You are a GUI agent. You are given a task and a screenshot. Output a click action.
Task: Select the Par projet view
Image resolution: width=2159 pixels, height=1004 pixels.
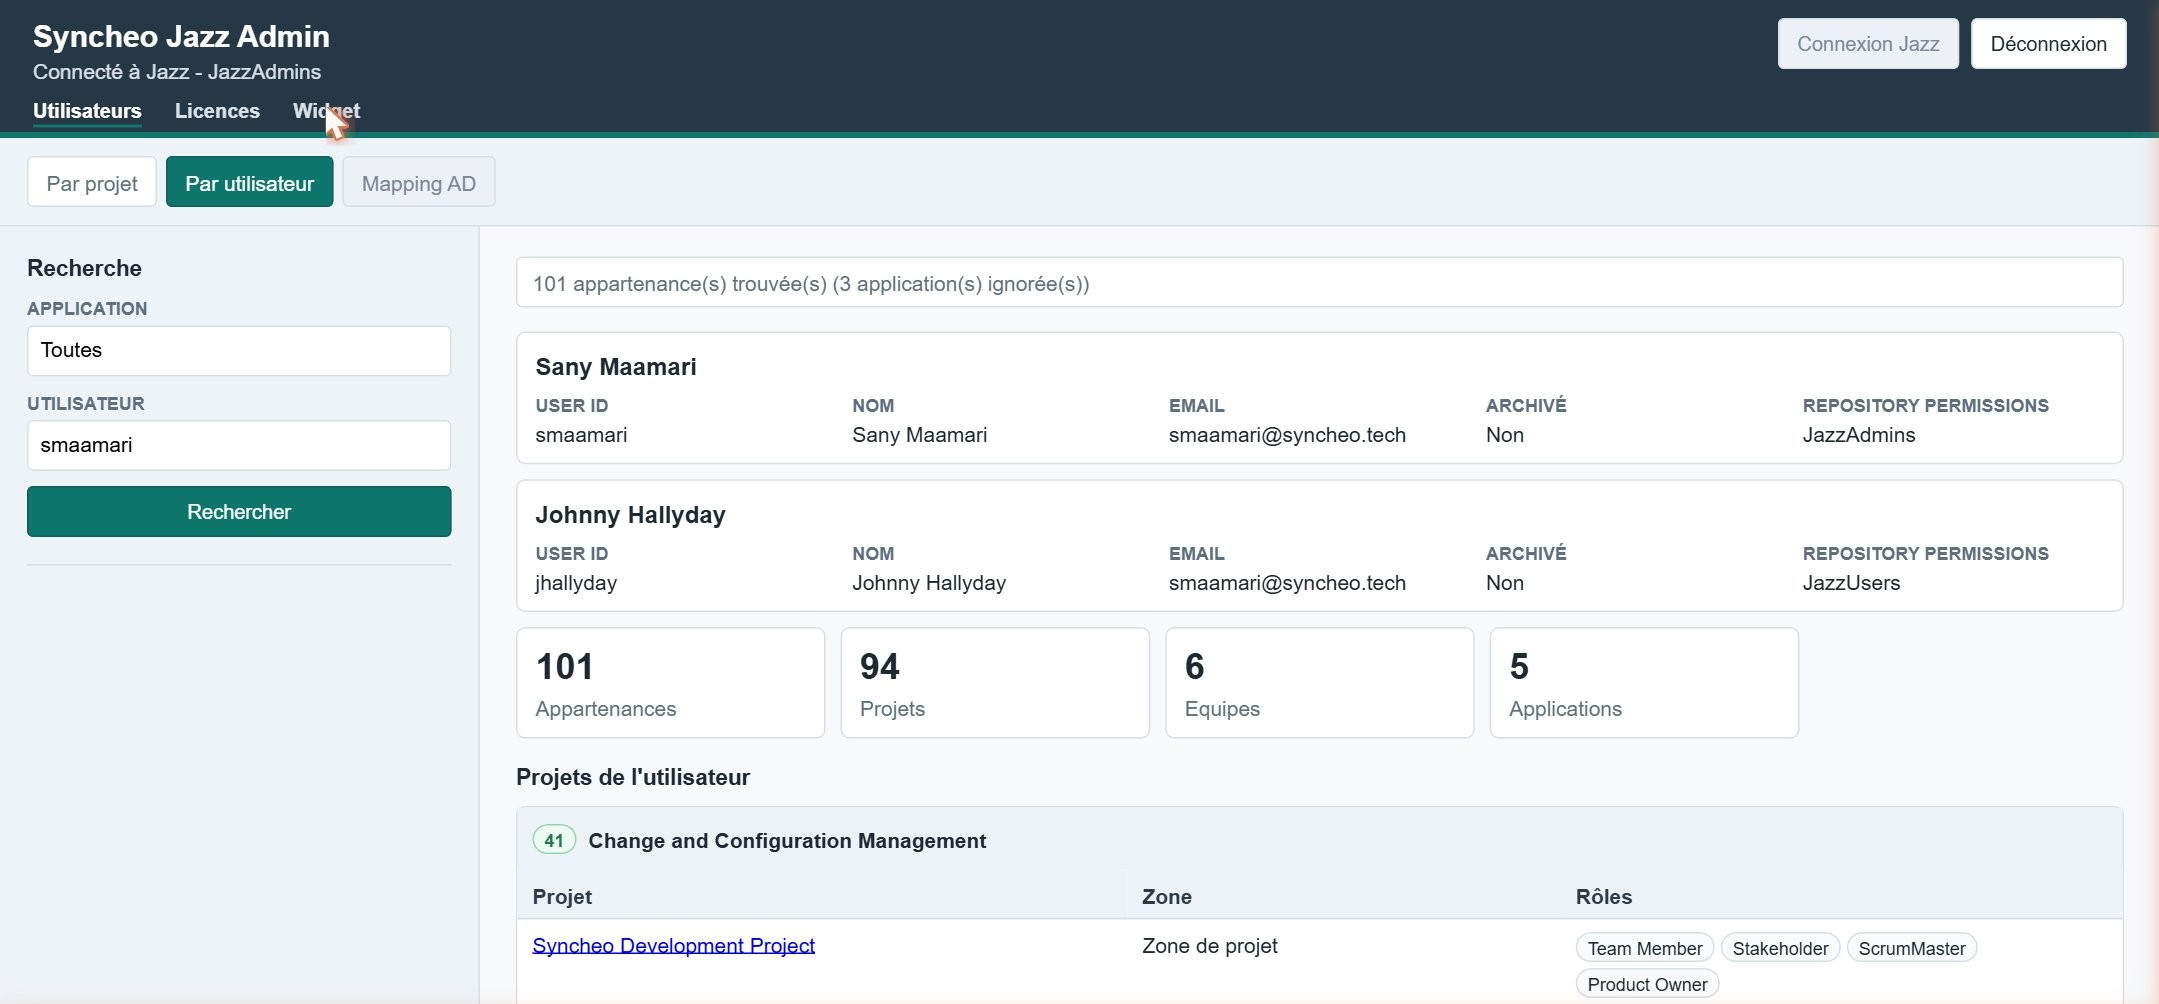click(x=92, y=183)
